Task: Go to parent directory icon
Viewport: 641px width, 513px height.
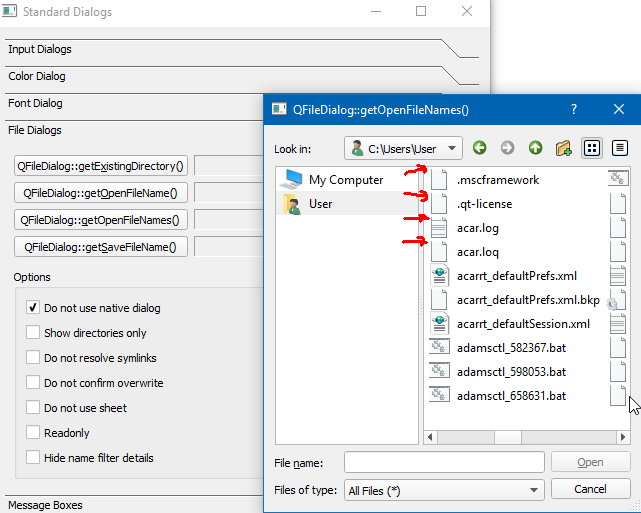Action: [x=536, y=148]
